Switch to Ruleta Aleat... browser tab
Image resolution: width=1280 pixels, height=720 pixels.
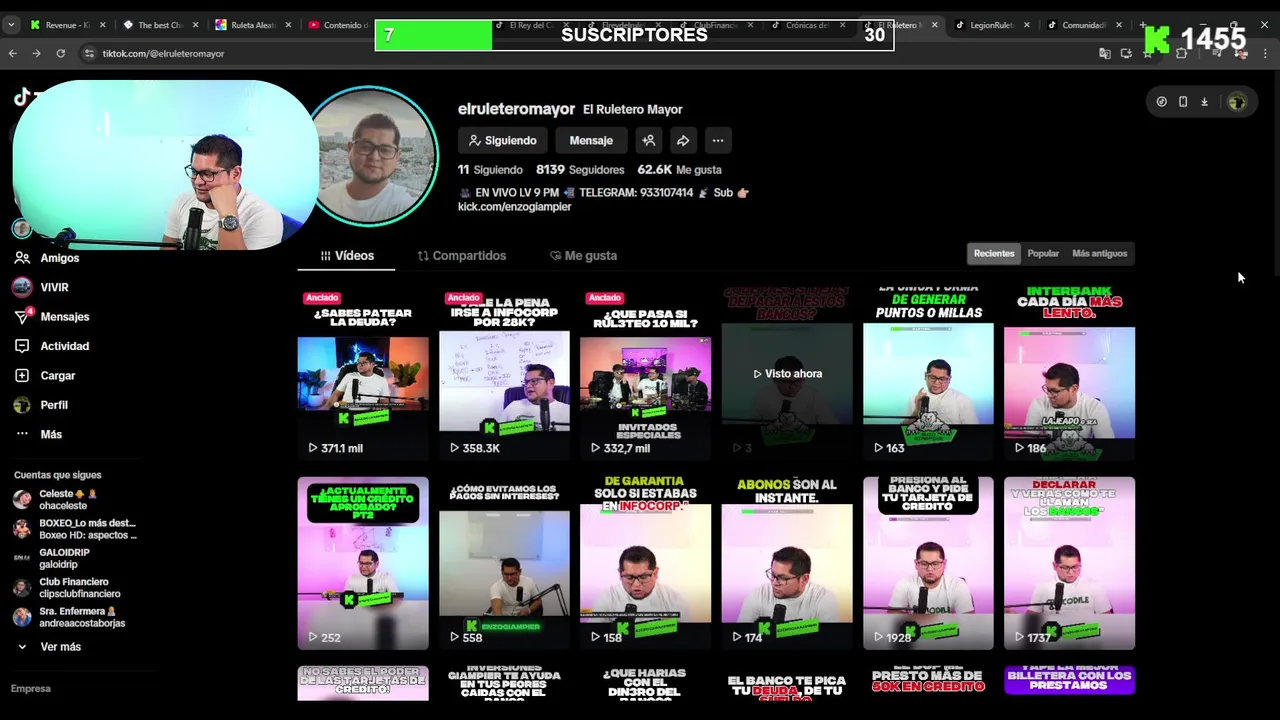(x=252, y=25)
